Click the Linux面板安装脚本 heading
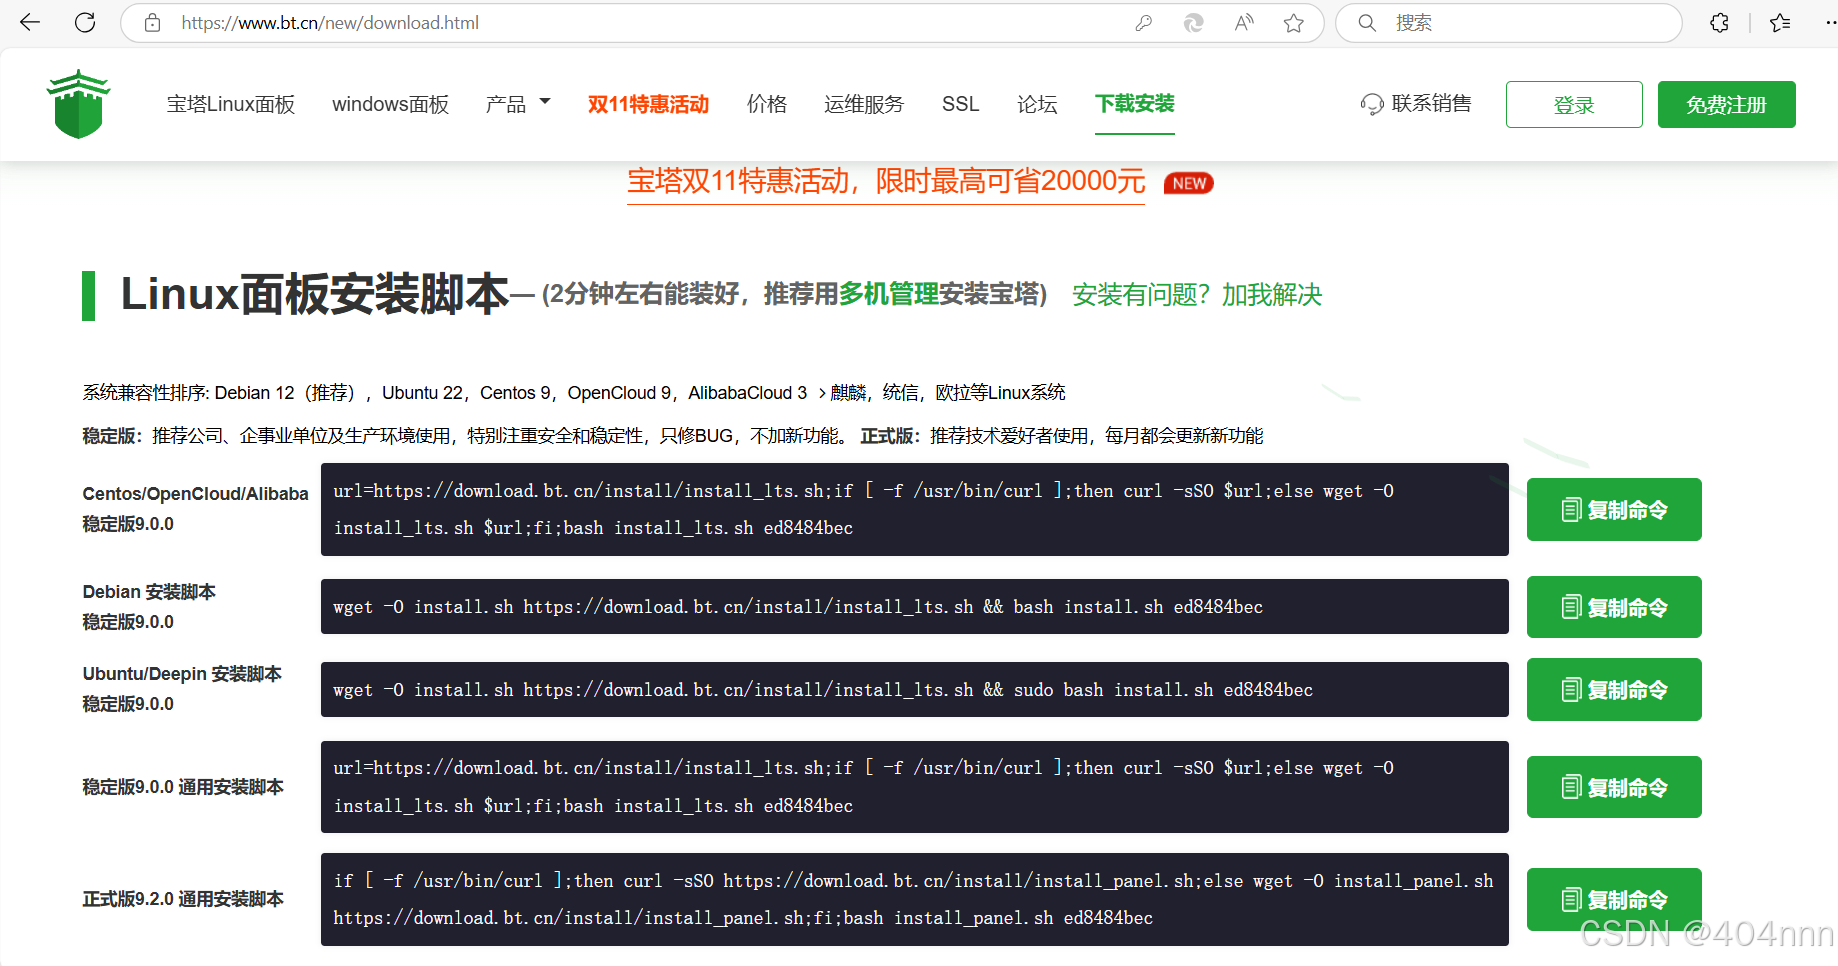Viewport: 1838px width, 966px height. pos(315,294)
